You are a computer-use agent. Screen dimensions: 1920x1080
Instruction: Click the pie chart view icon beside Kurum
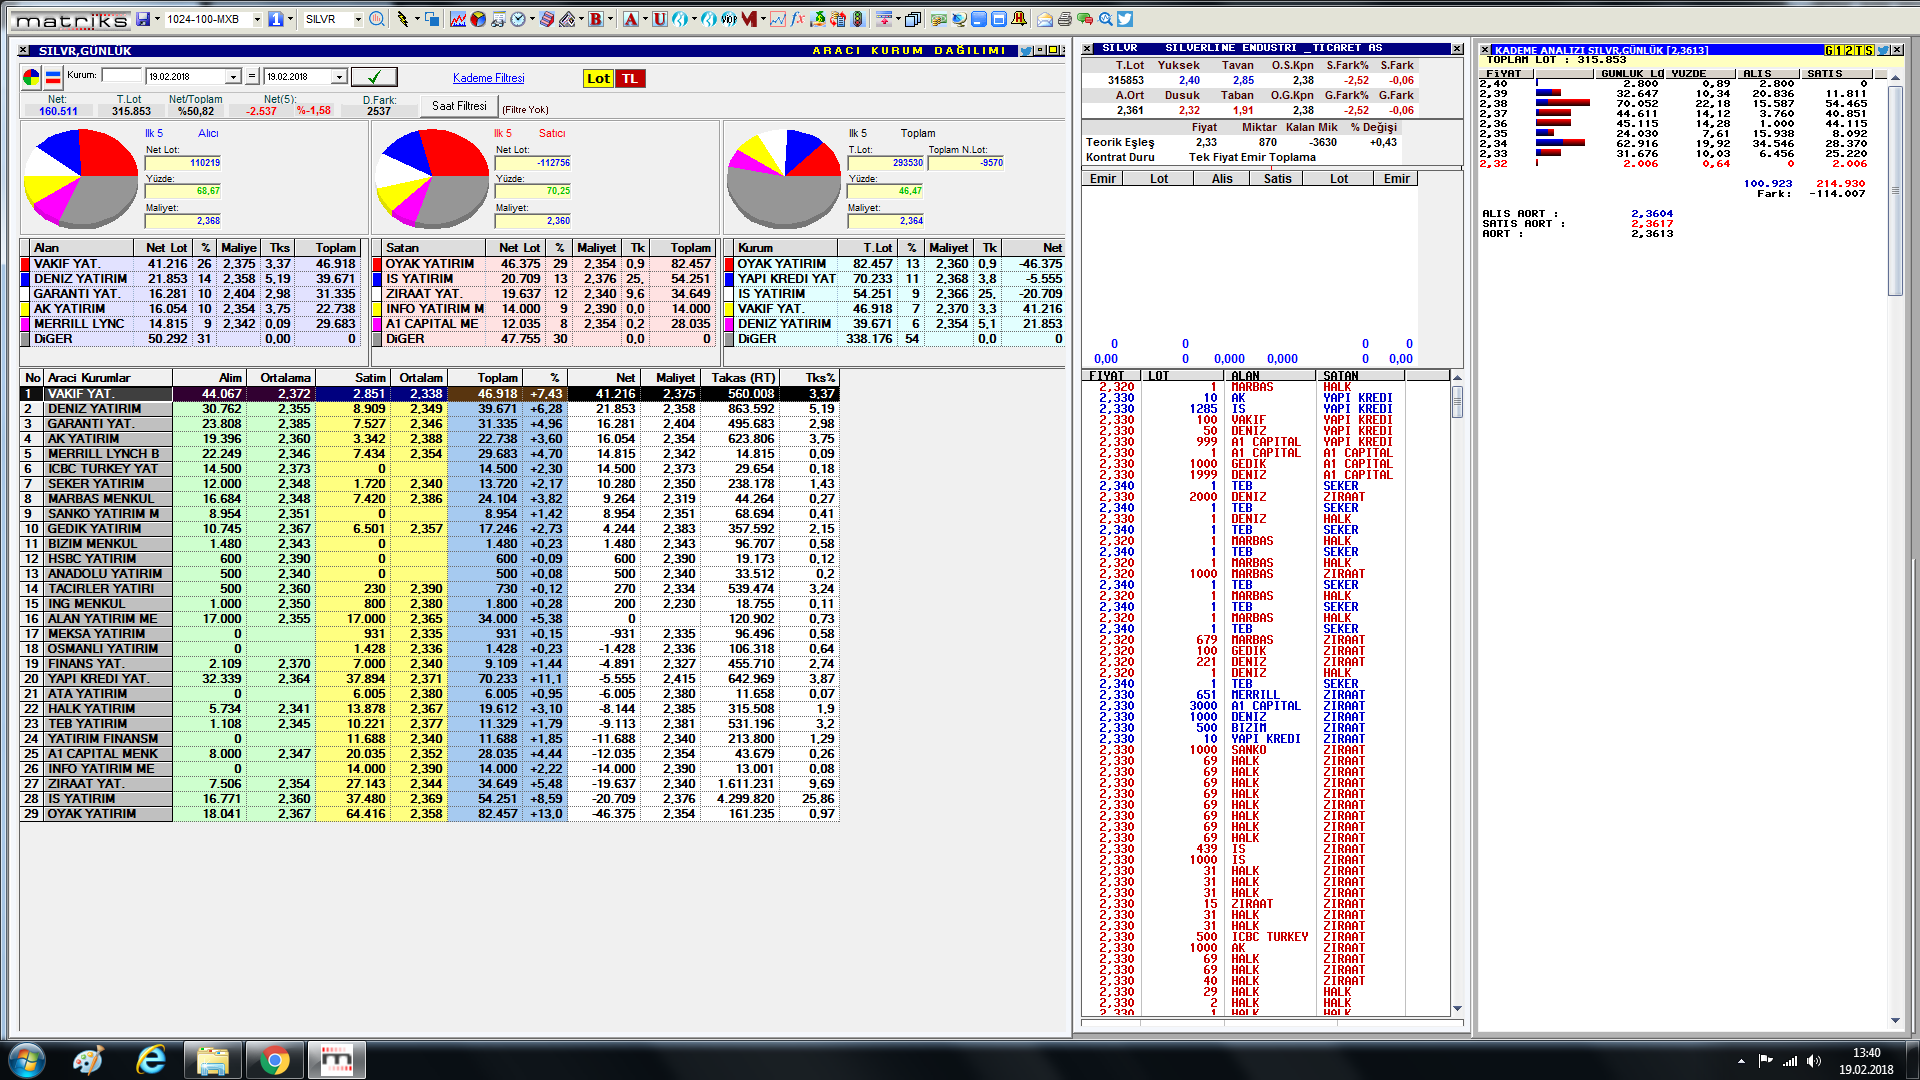[31, 77]
